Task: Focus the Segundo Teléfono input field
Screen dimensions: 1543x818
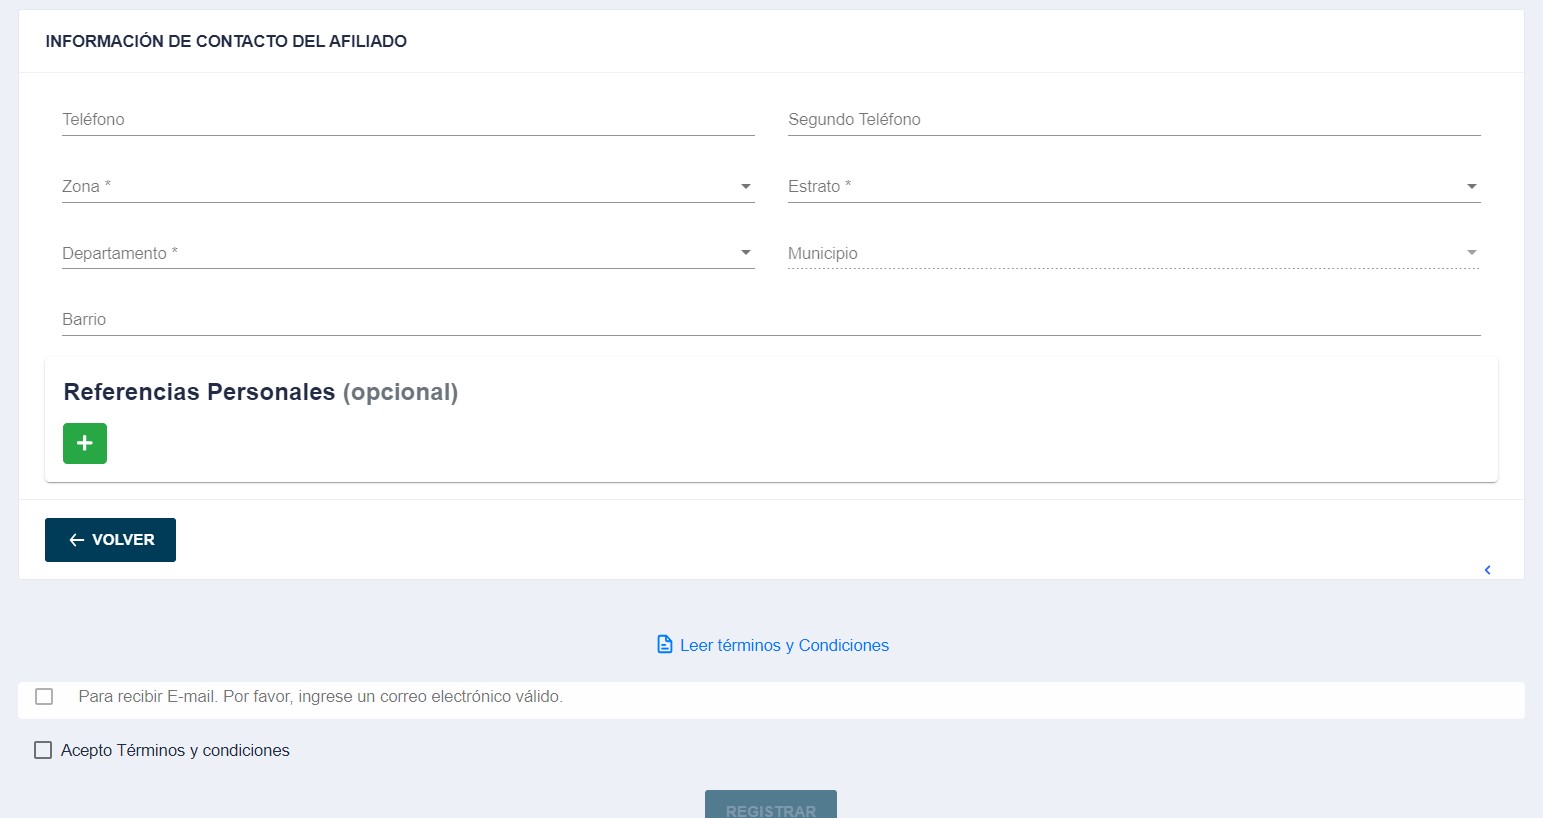Action: click(1134, 119)
